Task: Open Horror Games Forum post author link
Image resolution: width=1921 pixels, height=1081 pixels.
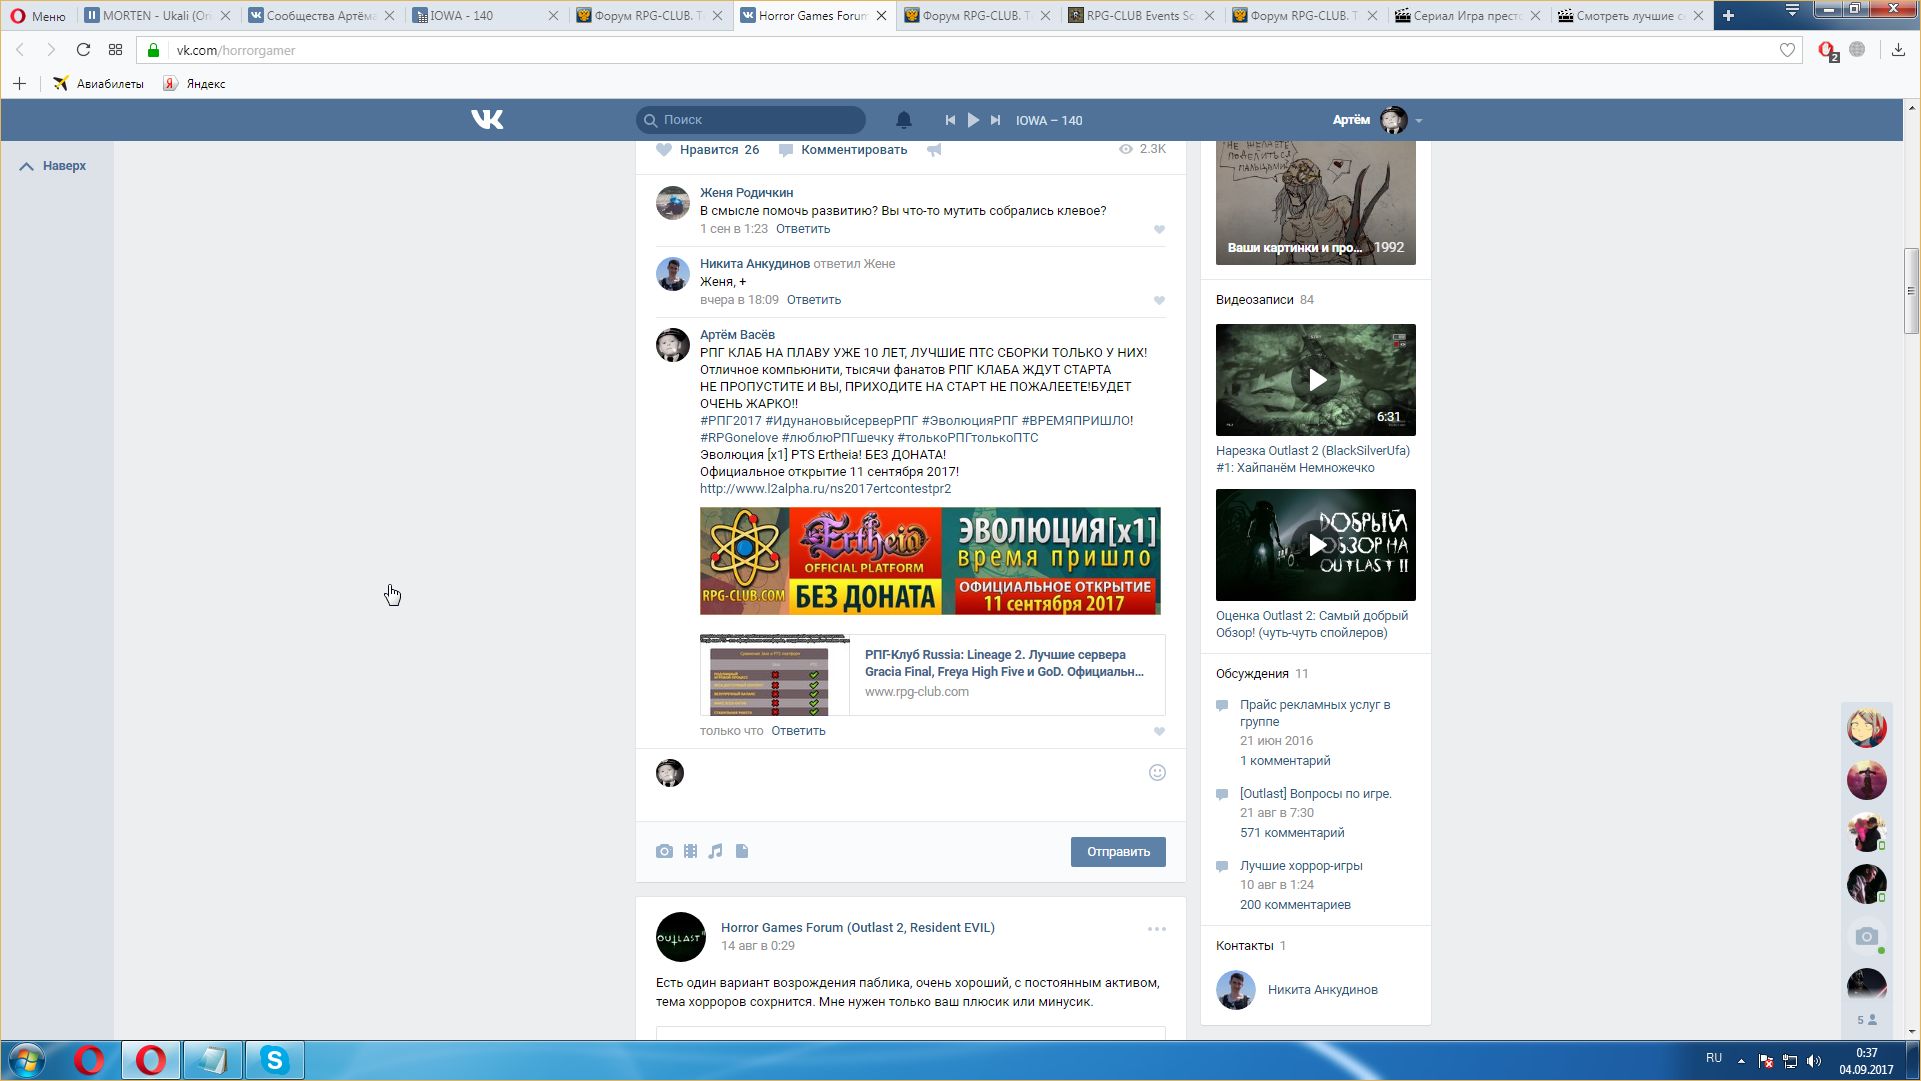Action: [x=858, y=928]
